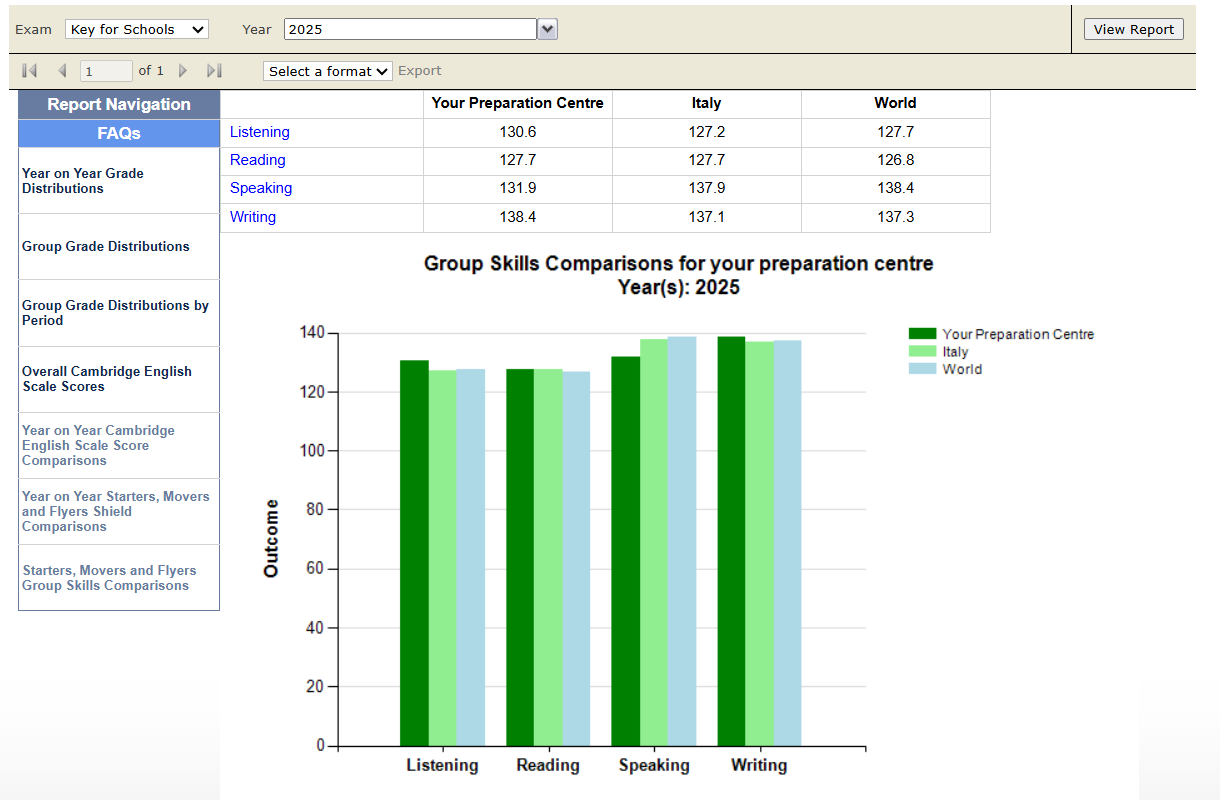This screenshot has height=800, width=1220.
Task: Open the Writing skill link
Action: tap(253, 217)
